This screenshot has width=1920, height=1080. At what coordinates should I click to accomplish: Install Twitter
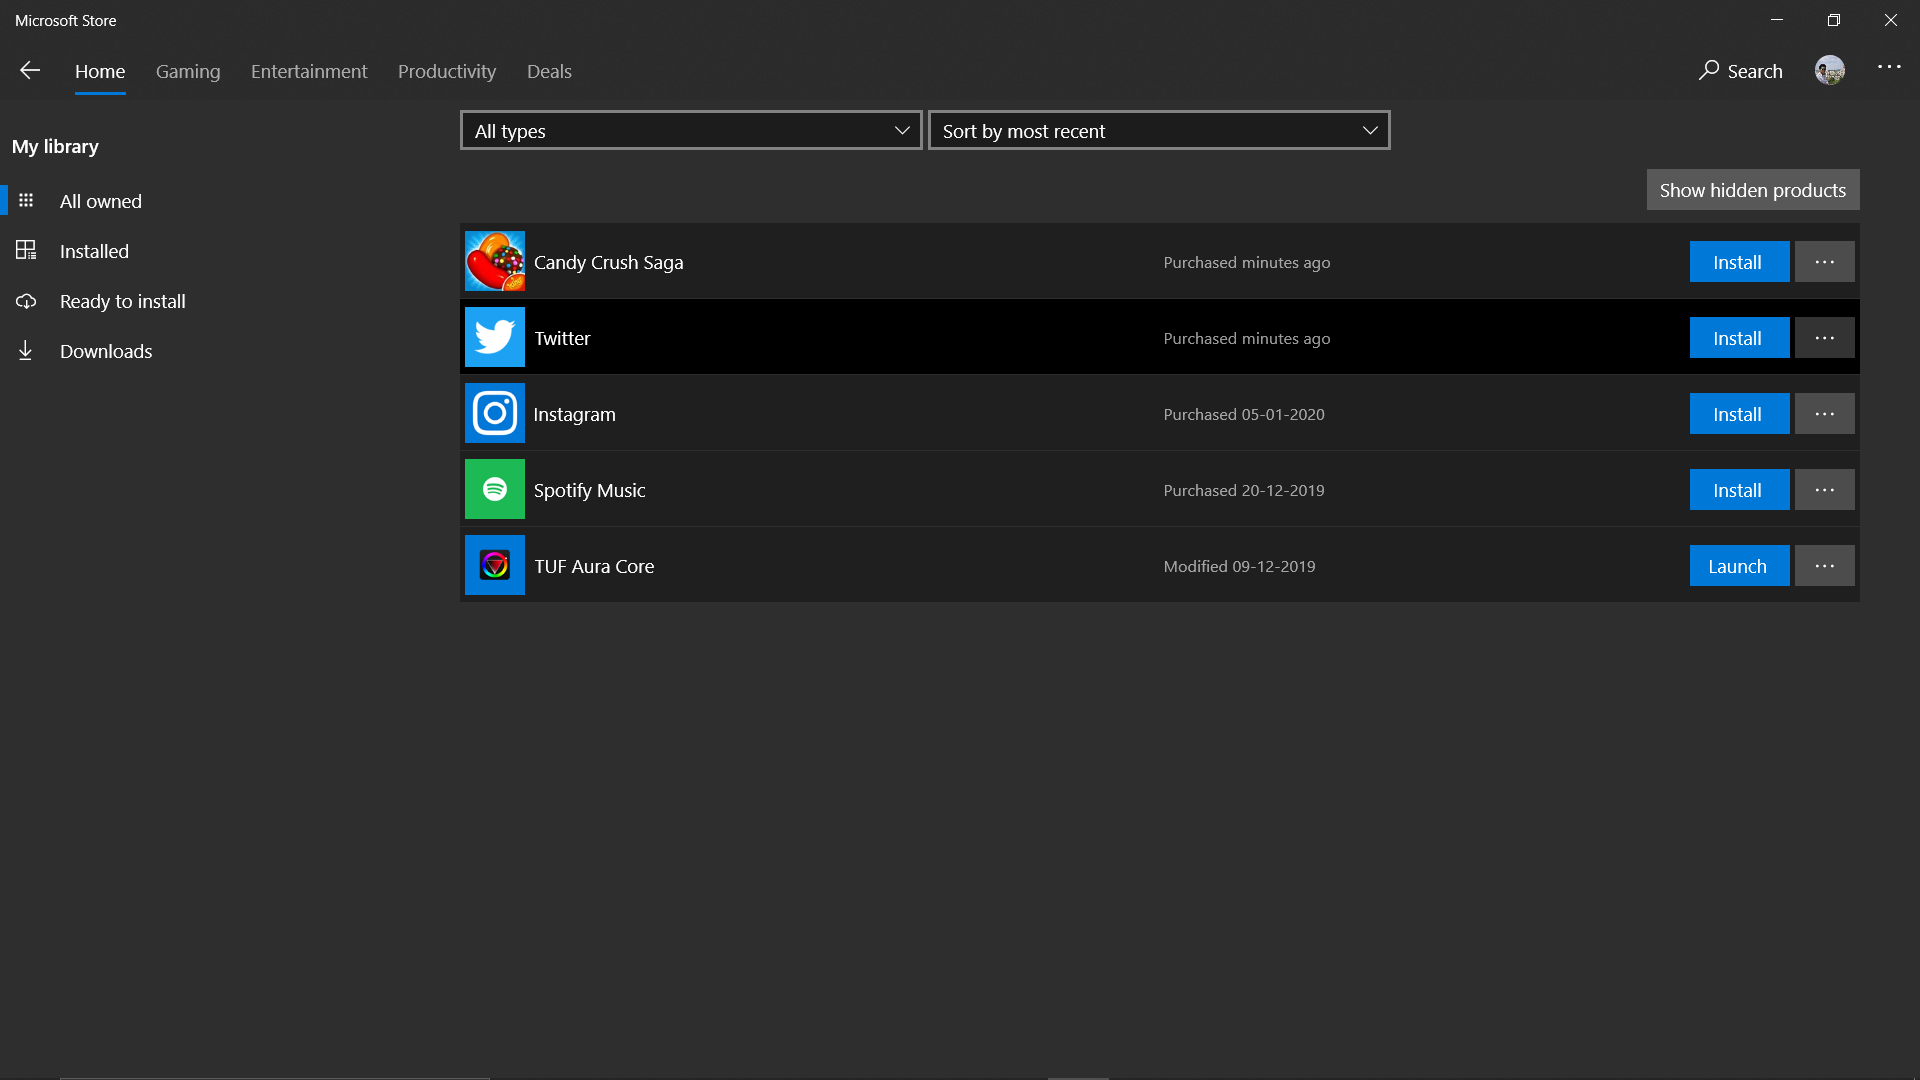pyautogui.click(x=1739, y=338)
